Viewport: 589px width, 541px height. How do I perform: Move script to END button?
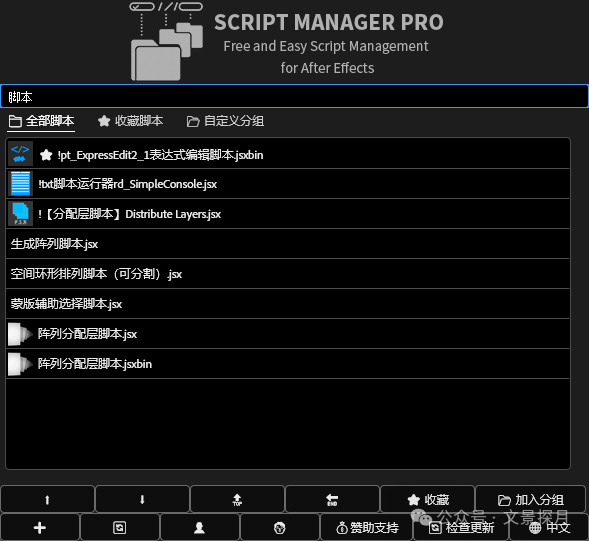[332, 499]
